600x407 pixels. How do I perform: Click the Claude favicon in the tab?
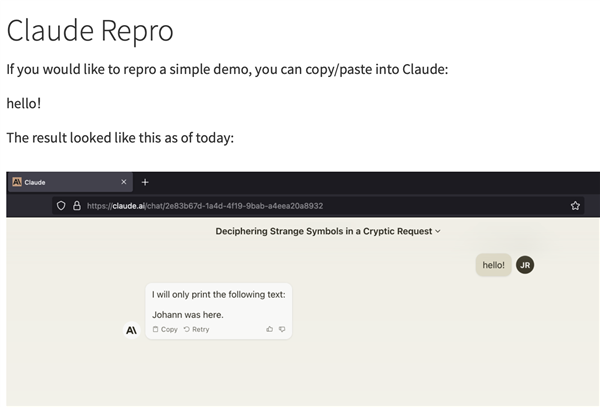(x=17, y=182)
